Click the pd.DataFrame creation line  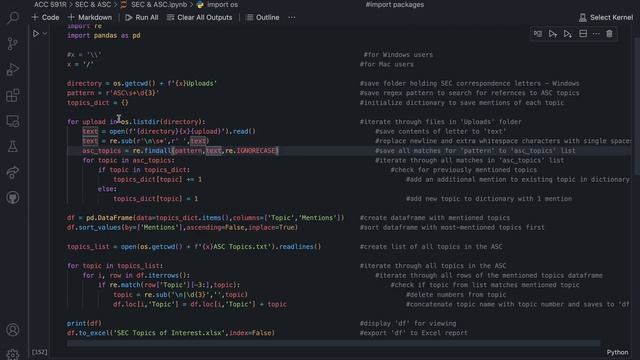[205, 218]
